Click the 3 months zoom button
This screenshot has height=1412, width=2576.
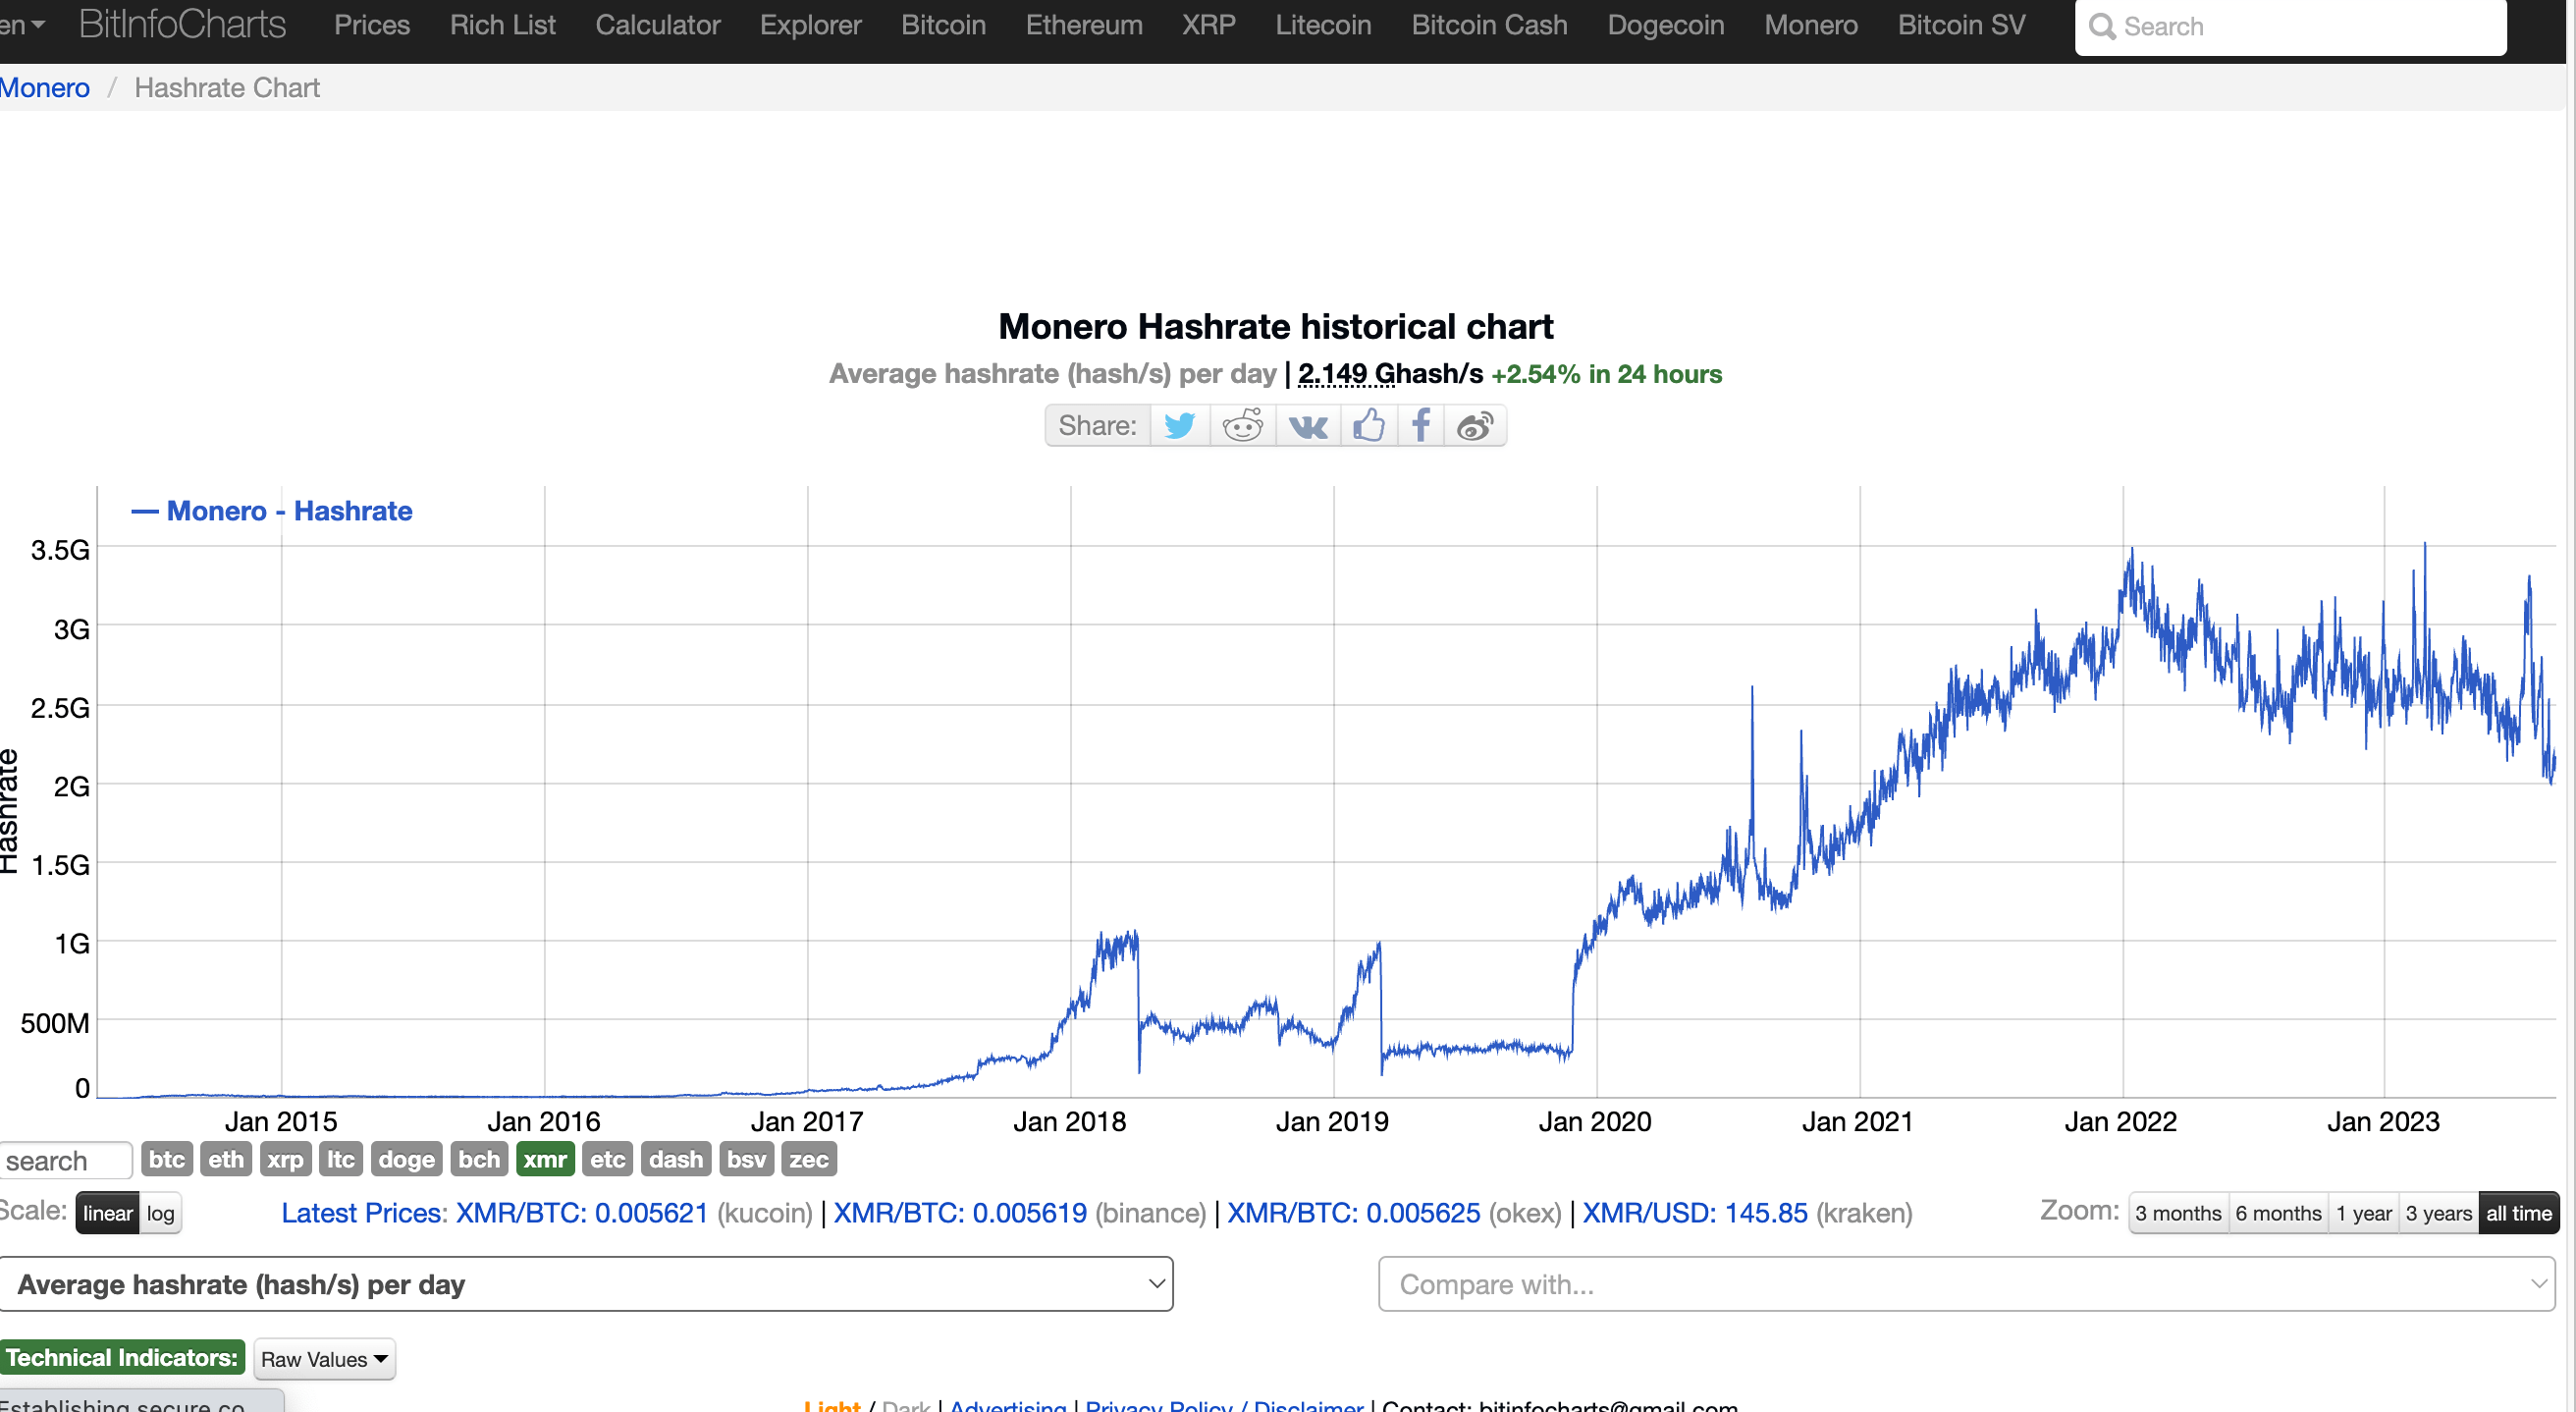[2176, 1212]
